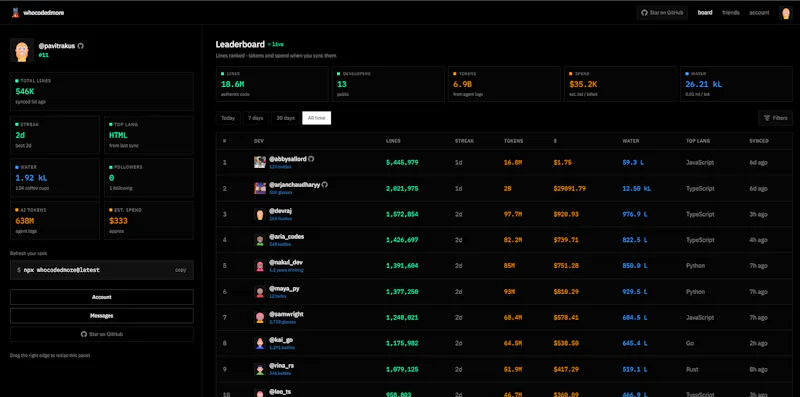Click the npx whocodedmore@latest command field
Viewport: 800px width, 397px height.
point(102,270)
